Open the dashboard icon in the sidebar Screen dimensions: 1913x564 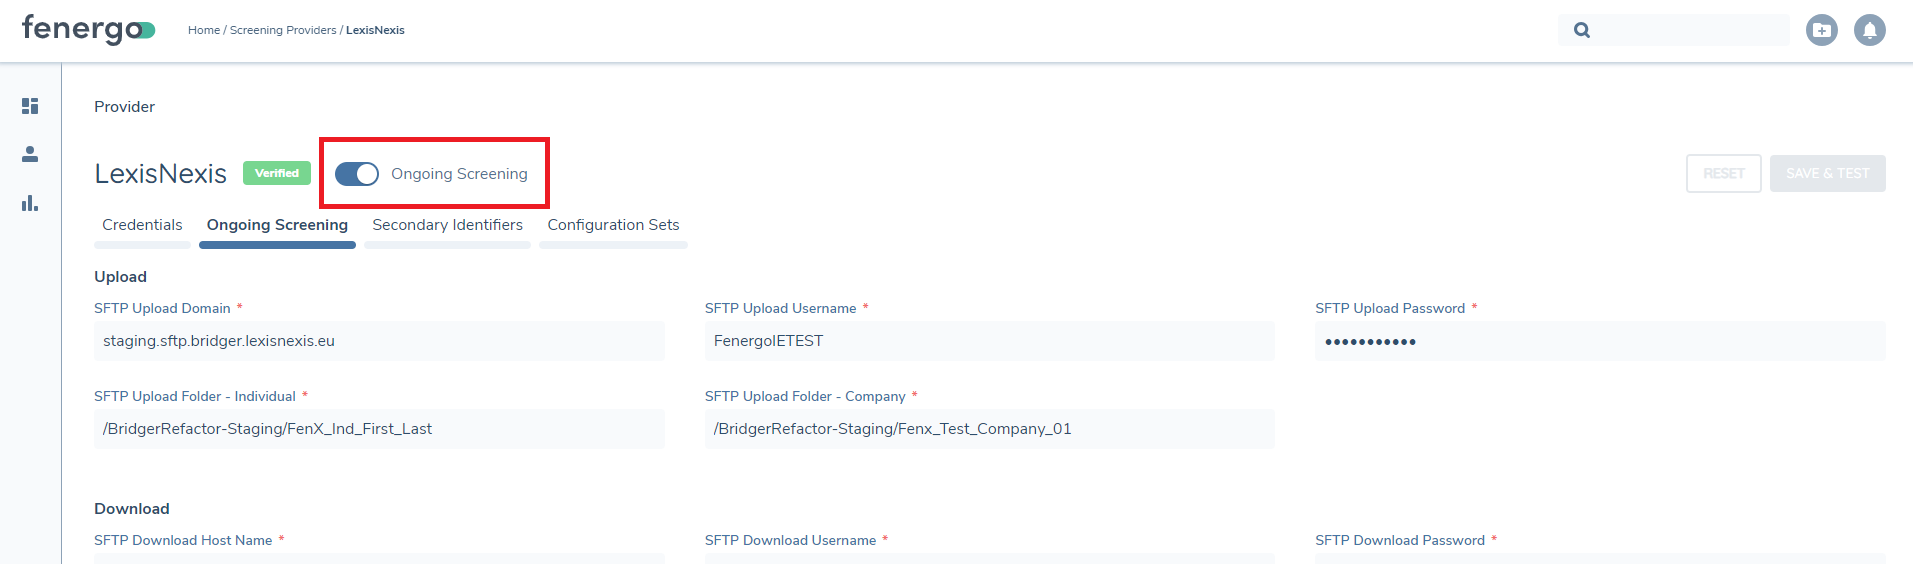coord(30,106)
